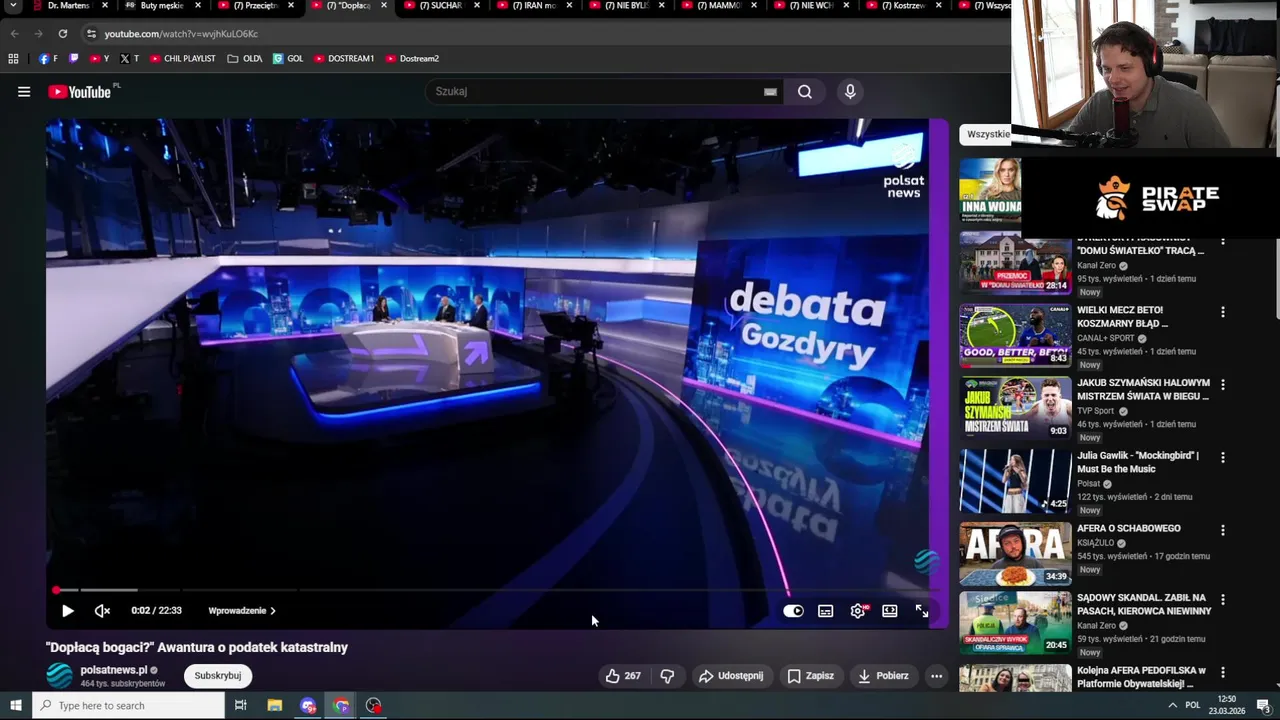This screenshot has height=720, width=1280.
Task: Switch to the SUCHAR tab
Action: pyautogui.click(x=440, y=6)
